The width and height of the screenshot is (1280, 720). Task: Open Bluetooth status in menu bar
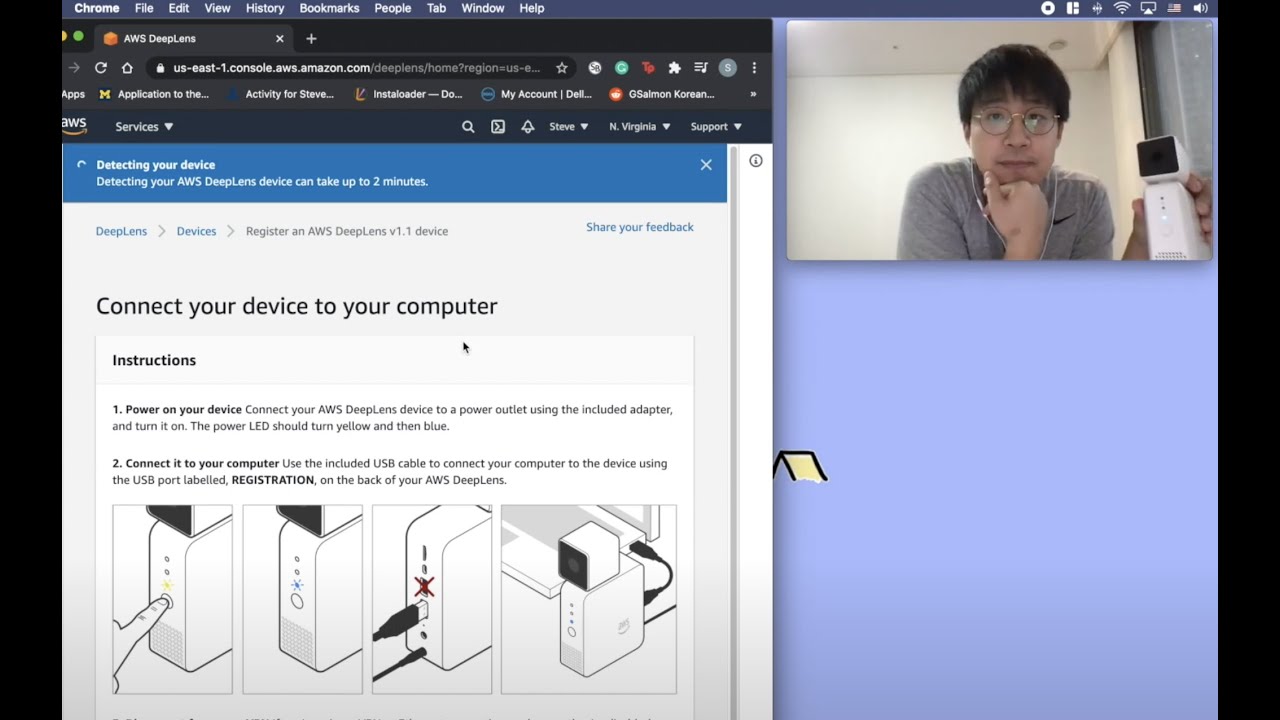[x=1097, y=8]
